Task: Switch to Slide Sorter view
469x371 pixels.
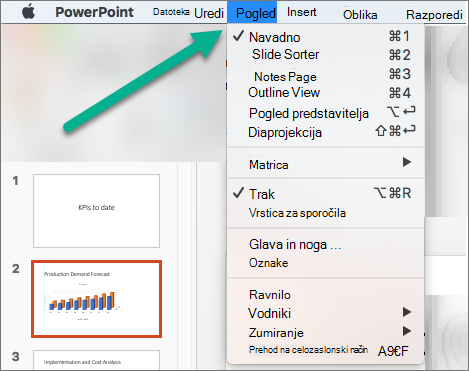Action: 325,55
